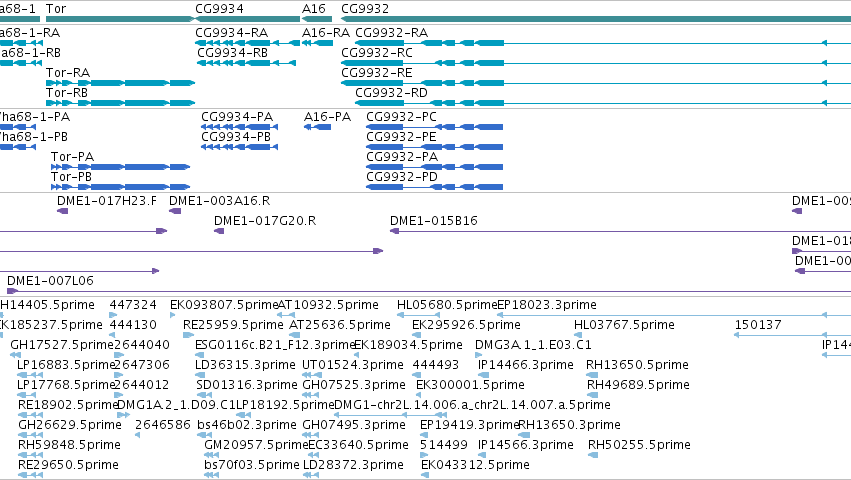Select BAC clone DME1-015B16
The height and width of the screenshot is (480, 851).
click(434, 221)
